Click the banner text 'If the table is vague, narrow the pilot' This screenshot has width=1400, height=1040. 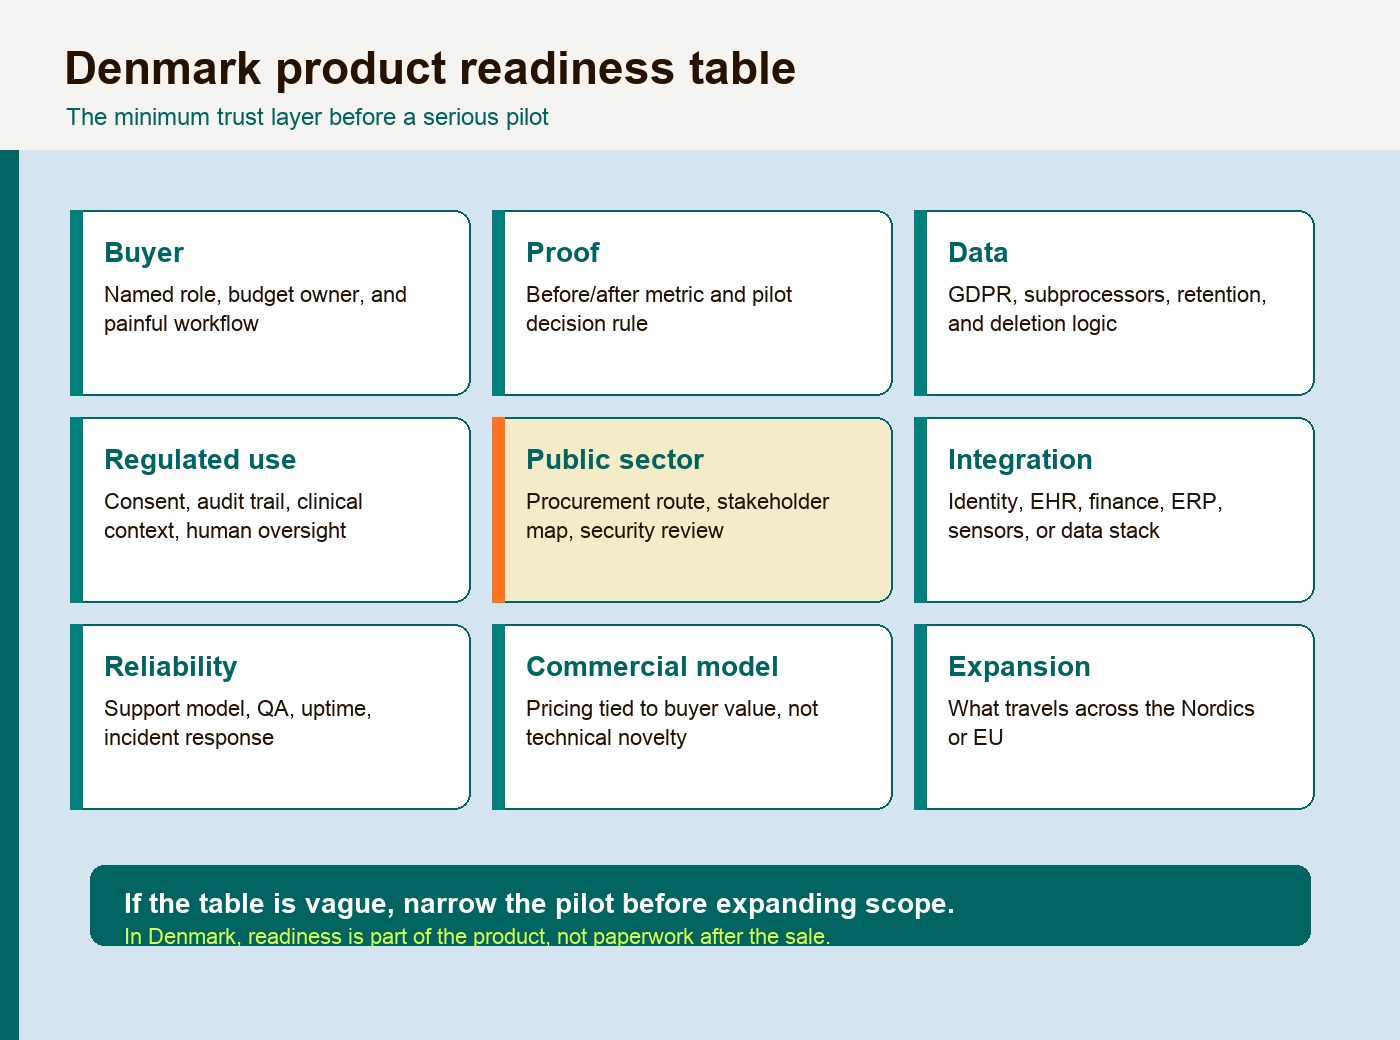pos(539,903)
